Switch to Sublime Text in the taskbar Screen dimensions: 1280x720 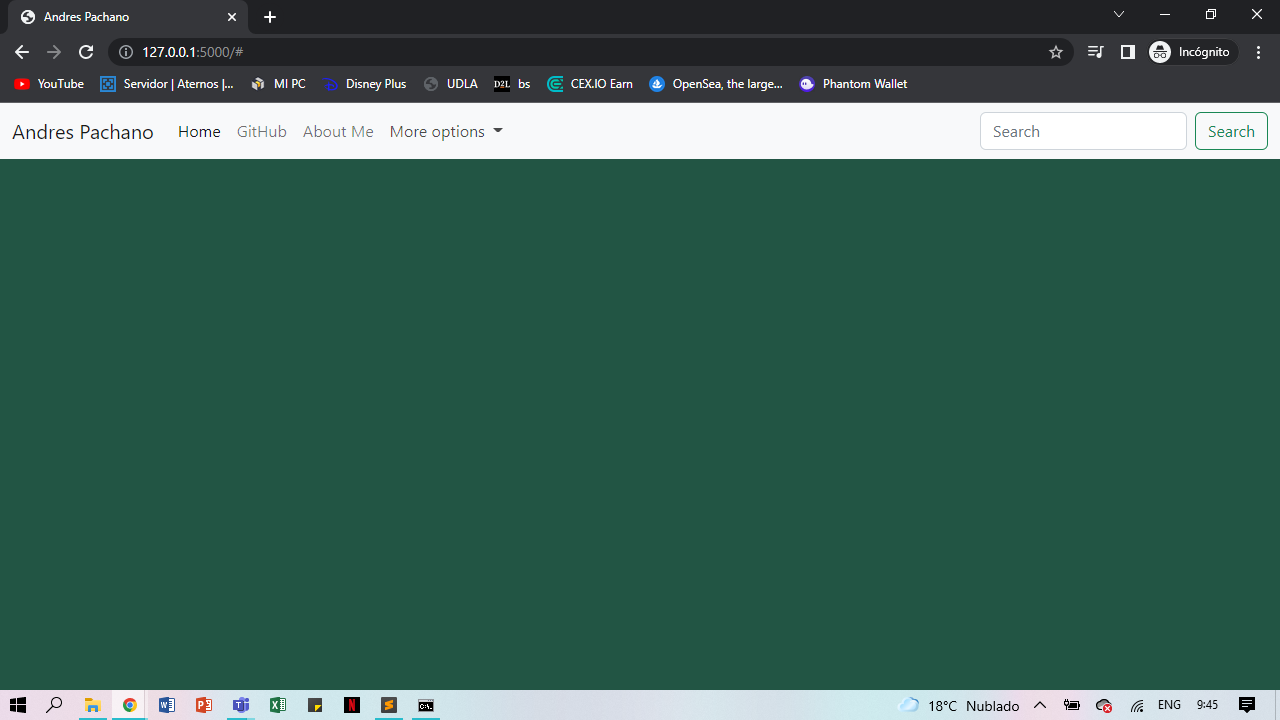[389, 705]
